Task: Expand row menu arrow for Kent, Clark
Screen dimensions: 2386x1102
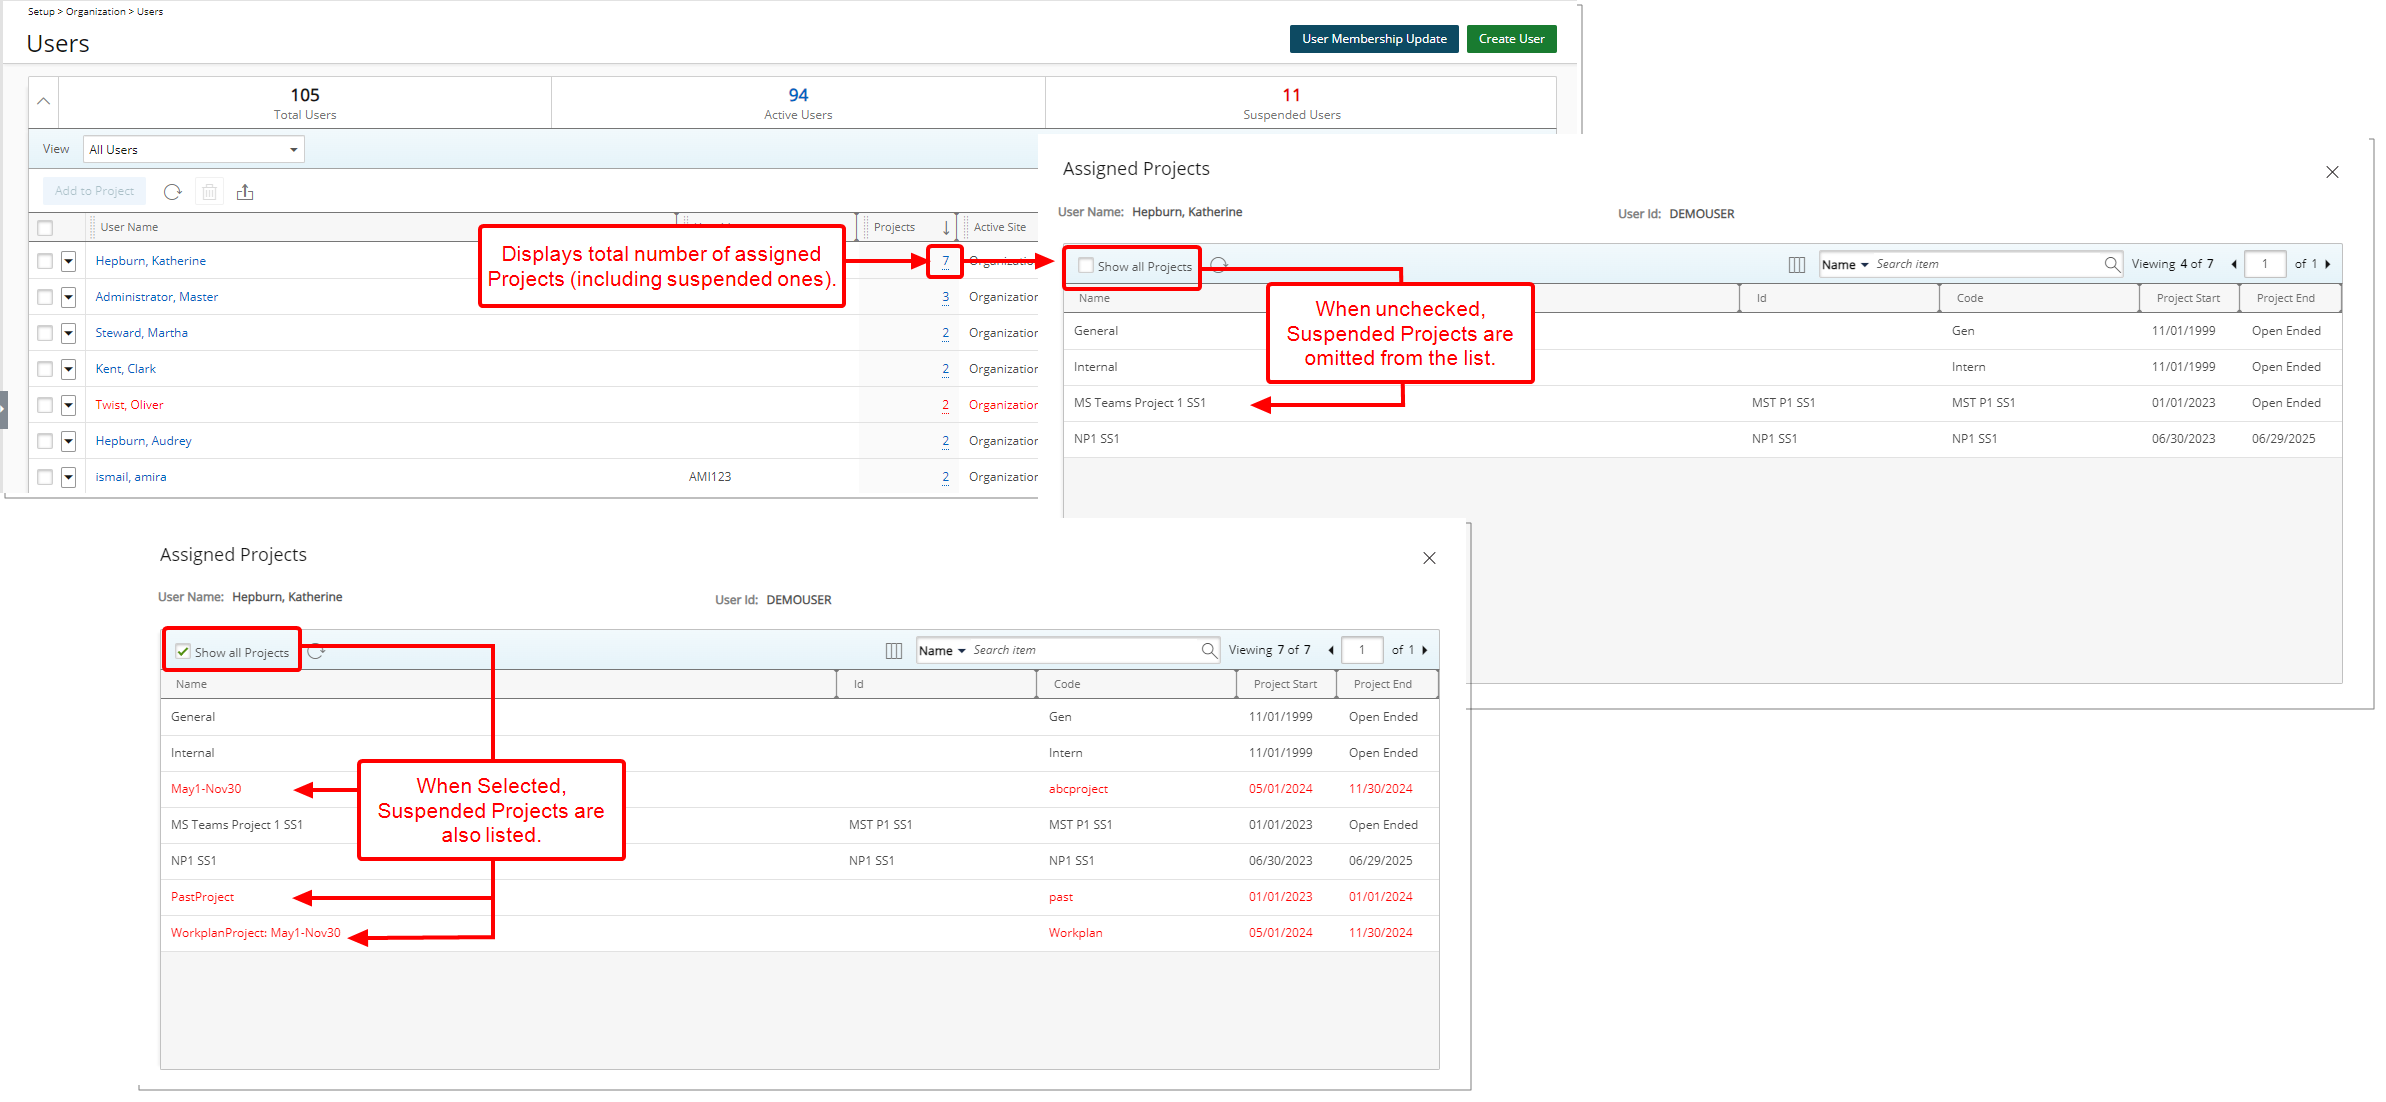Action: click(x=68, y=369)
